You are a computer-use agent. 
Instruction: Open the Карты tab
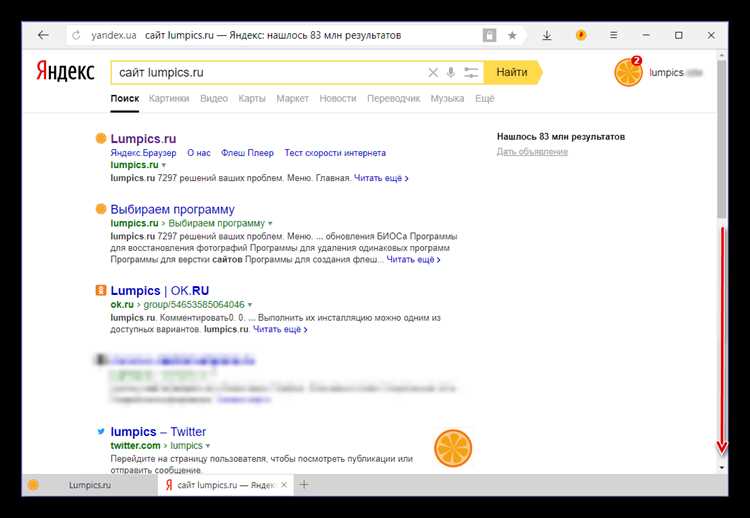(252, 99)
